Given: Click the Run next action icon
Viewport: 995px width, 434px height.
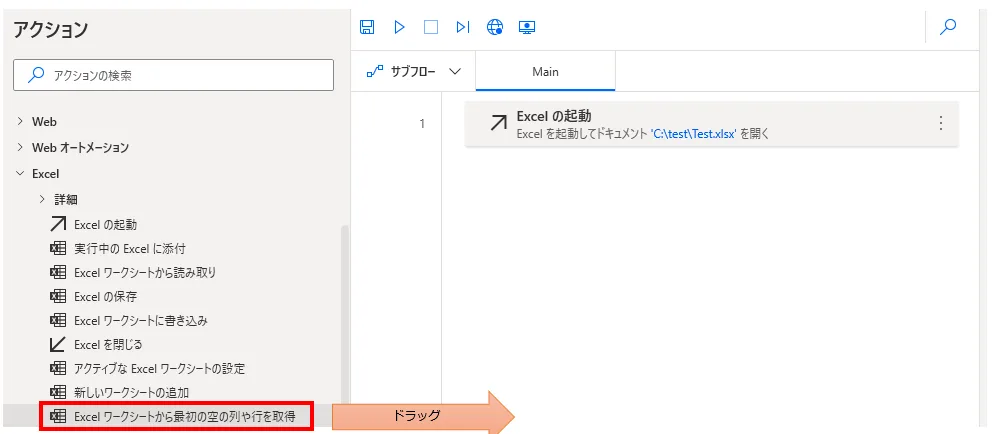Looking at the screenshot, I should (462, 28).
